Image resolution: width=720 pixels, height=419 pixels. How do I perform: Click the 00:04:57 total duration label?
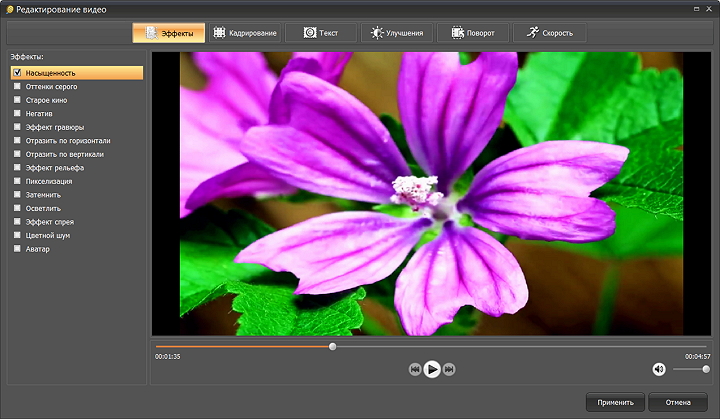coord(698,357)
